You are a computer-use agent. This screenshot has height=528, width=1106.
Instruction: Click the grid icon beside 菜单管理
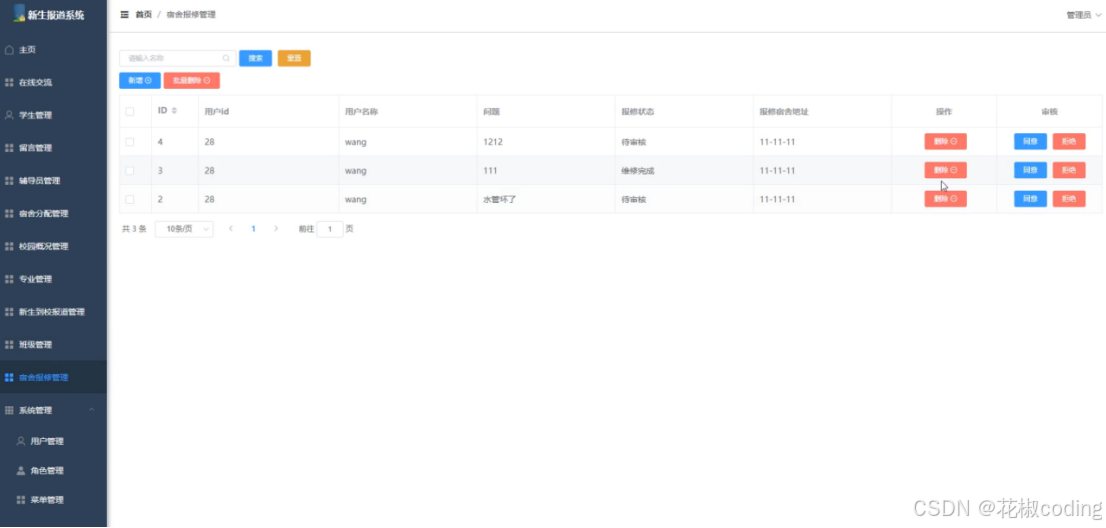(x=20, y=500)
